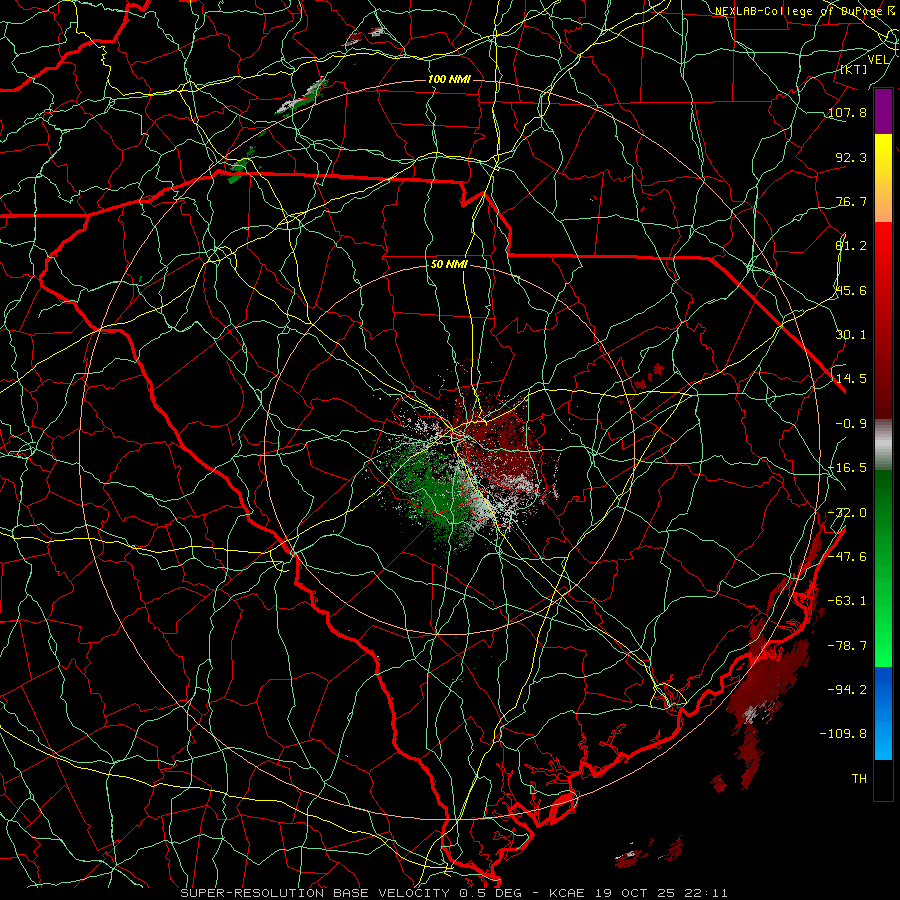This screenshot has height=900, width=900.
Task: Select the 61.2 legend value
Action: tap(851, 246)
